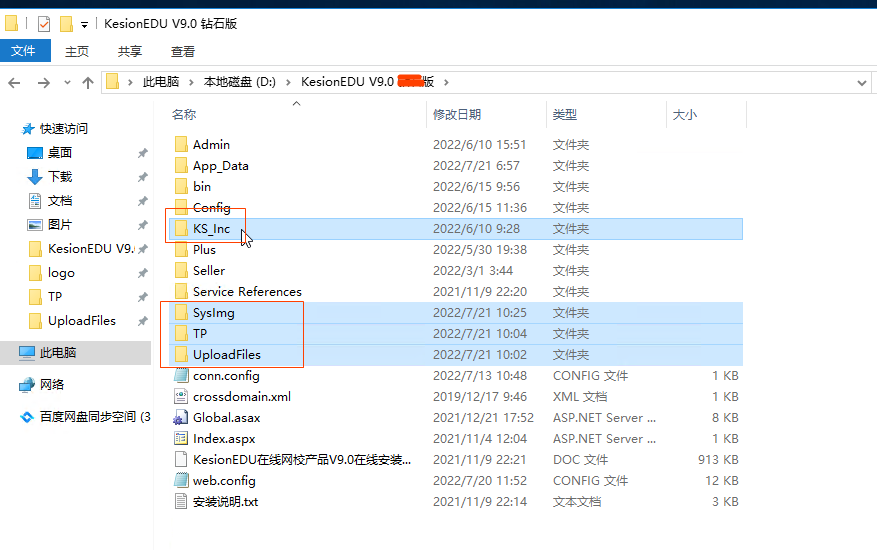Click the Back navigation arrow
This screenshot has width=877, height=550.
point(15,82)
